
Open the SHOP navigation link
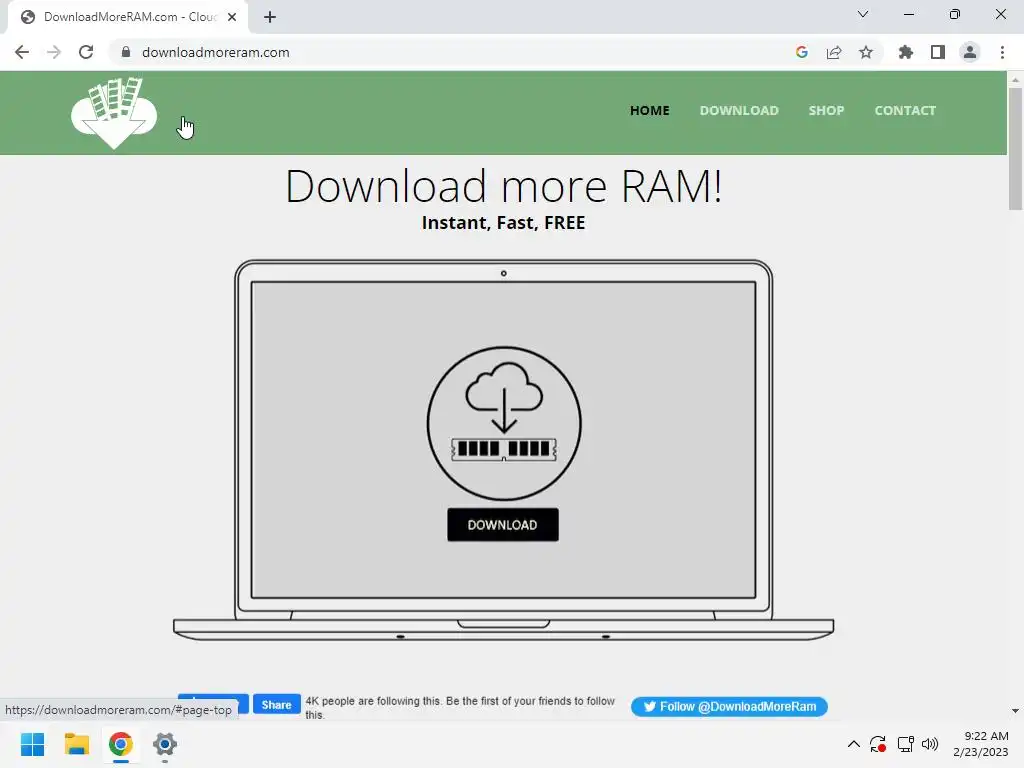(x=826, y=110)
